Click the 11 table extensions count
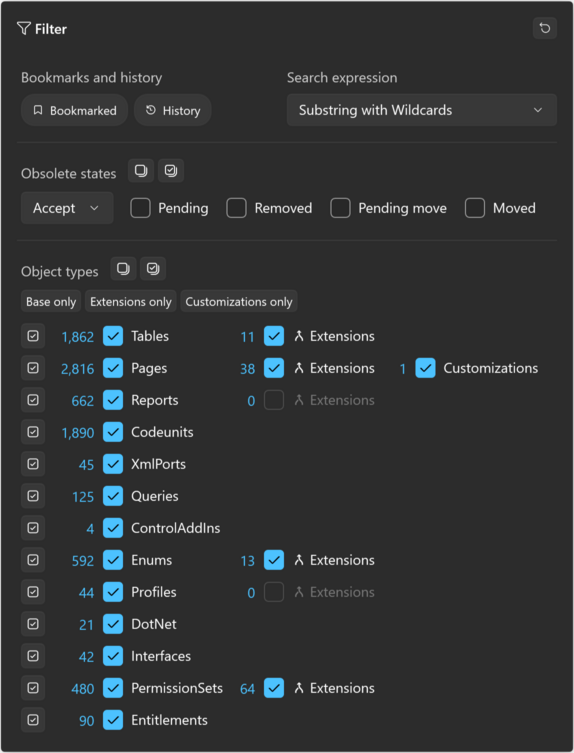Screen dimensions: 574x753 tap(247, 337)
